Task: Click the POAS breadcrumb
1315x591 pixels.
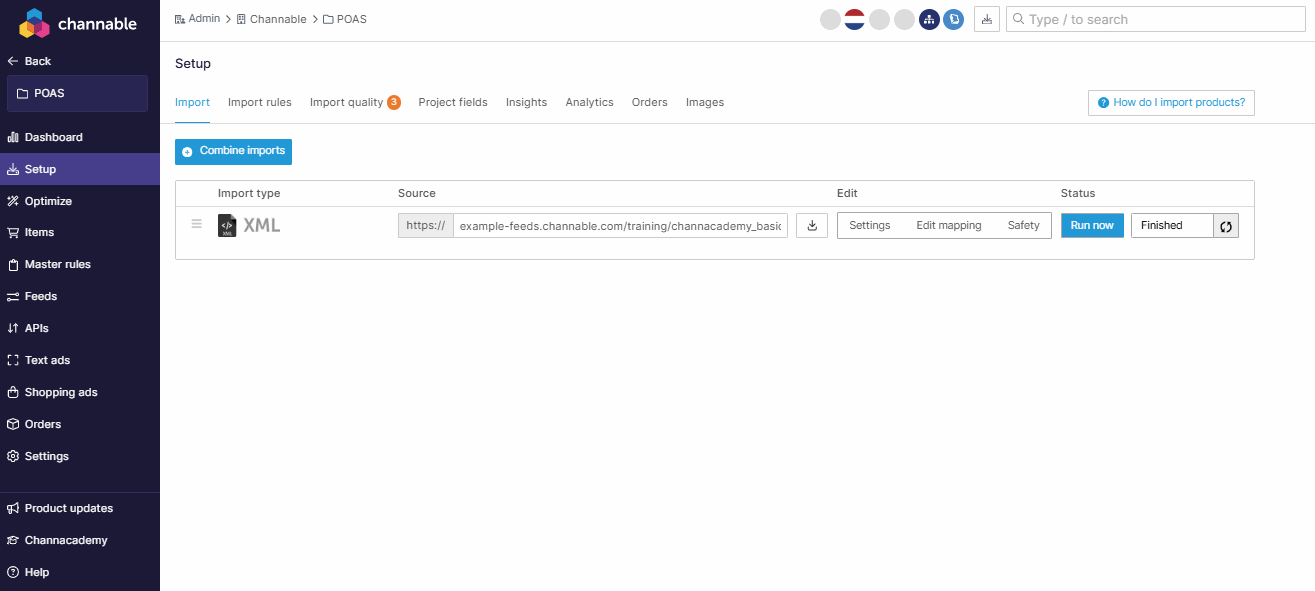Action: (x=344, y=19)
